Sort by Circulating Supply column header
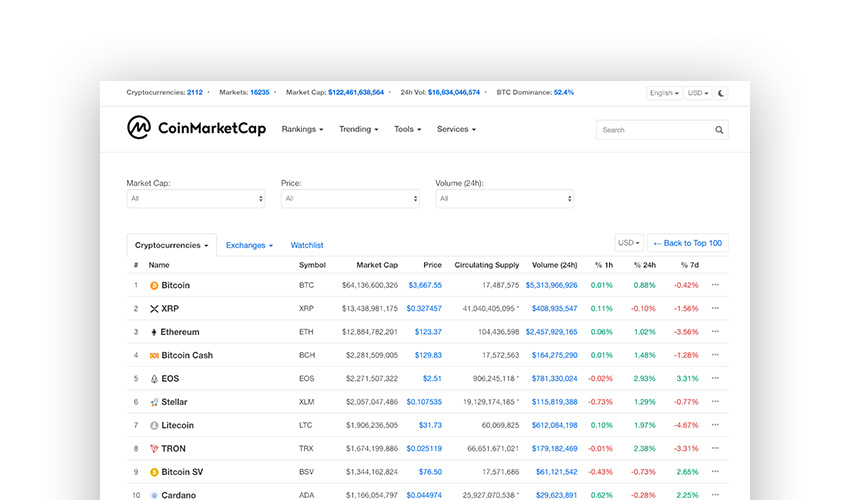This screenshot has width=850, height=500. point(487,265)
